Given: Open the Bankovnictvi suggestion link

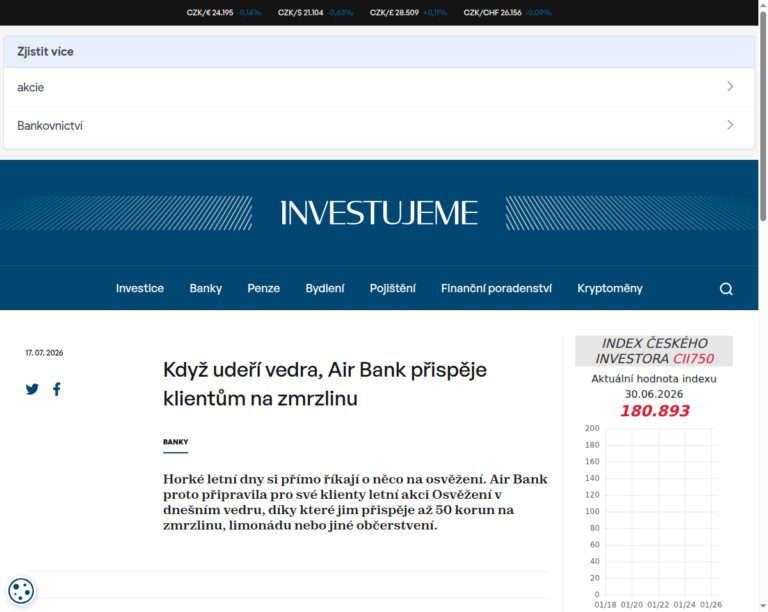Looking at the screenshot, I should pos(379,126).
